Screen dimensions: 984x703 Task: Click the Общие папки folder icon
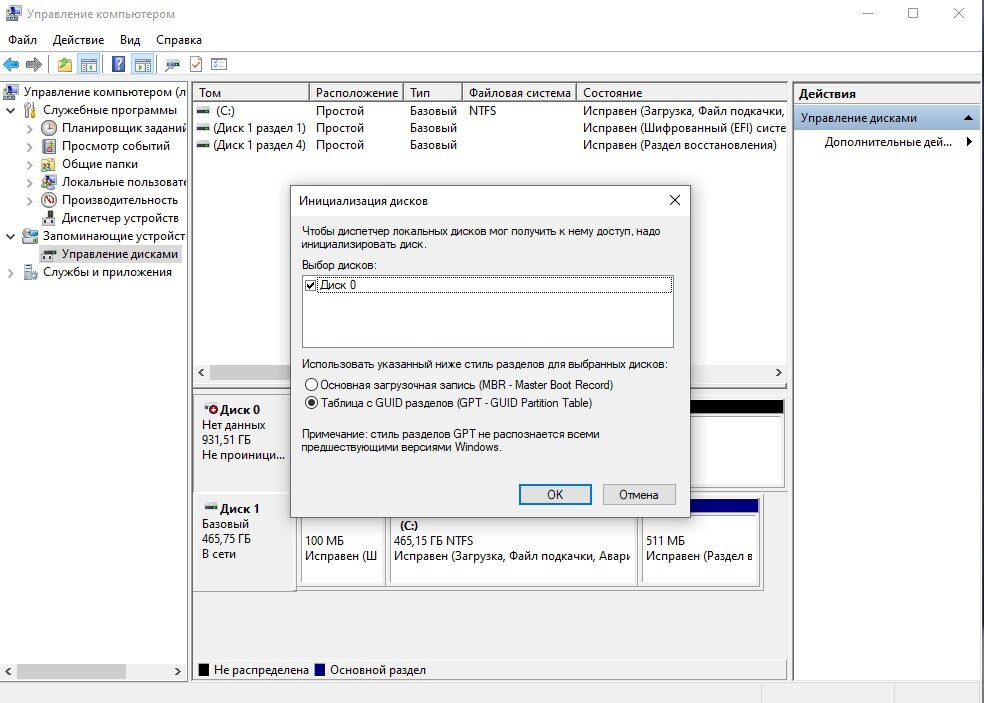click(48, 164)
